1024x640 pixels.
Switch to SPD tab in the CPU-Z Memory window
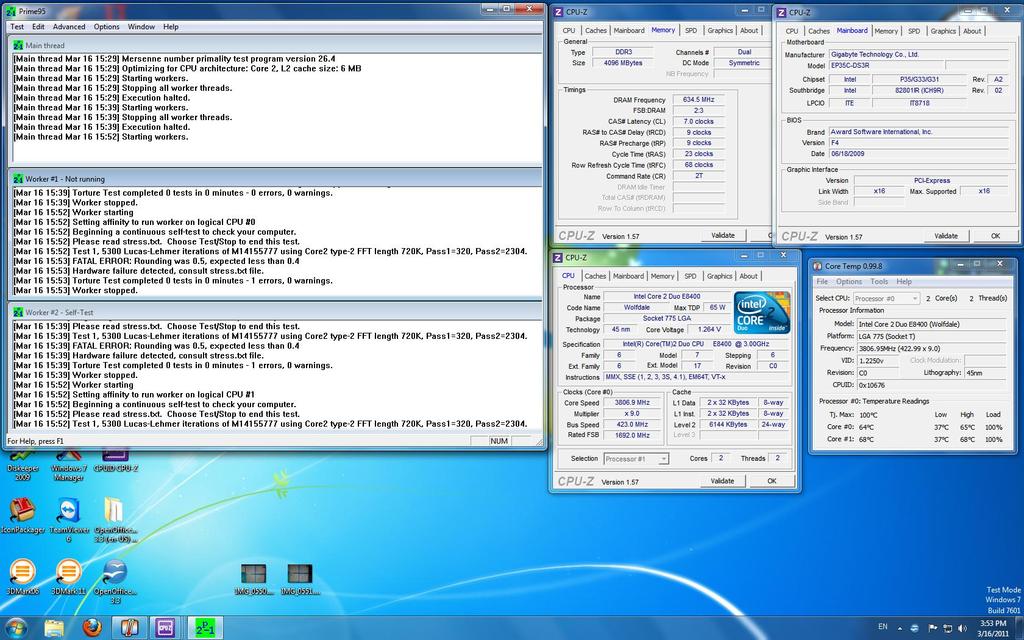tap(690, 31)
